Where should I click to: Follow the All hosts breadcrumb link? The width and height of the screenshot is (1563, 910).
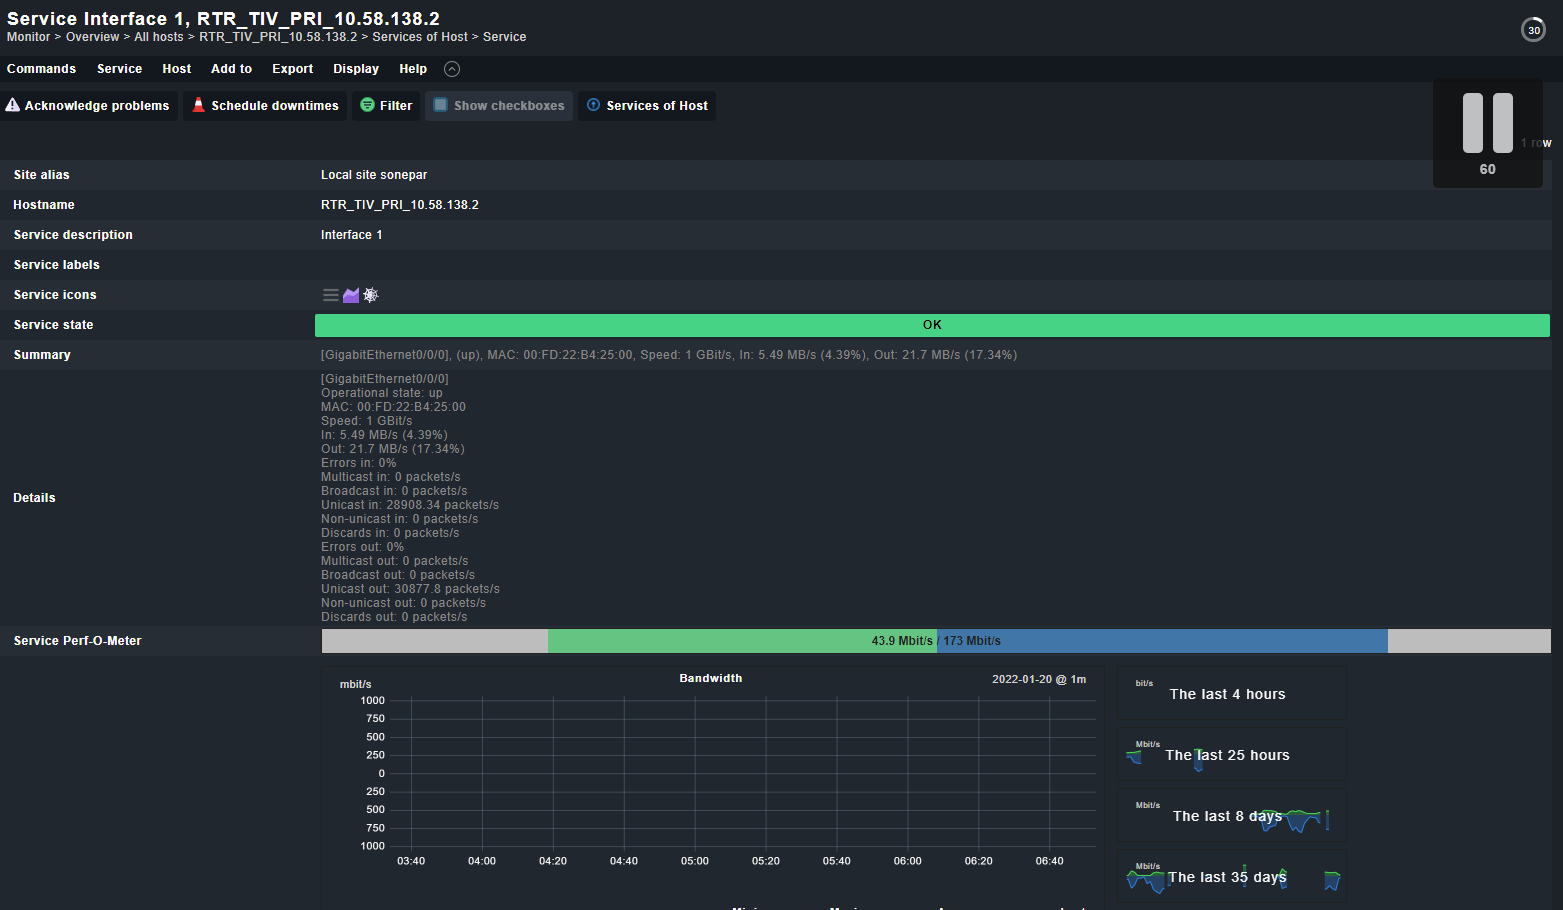(159, 36)
